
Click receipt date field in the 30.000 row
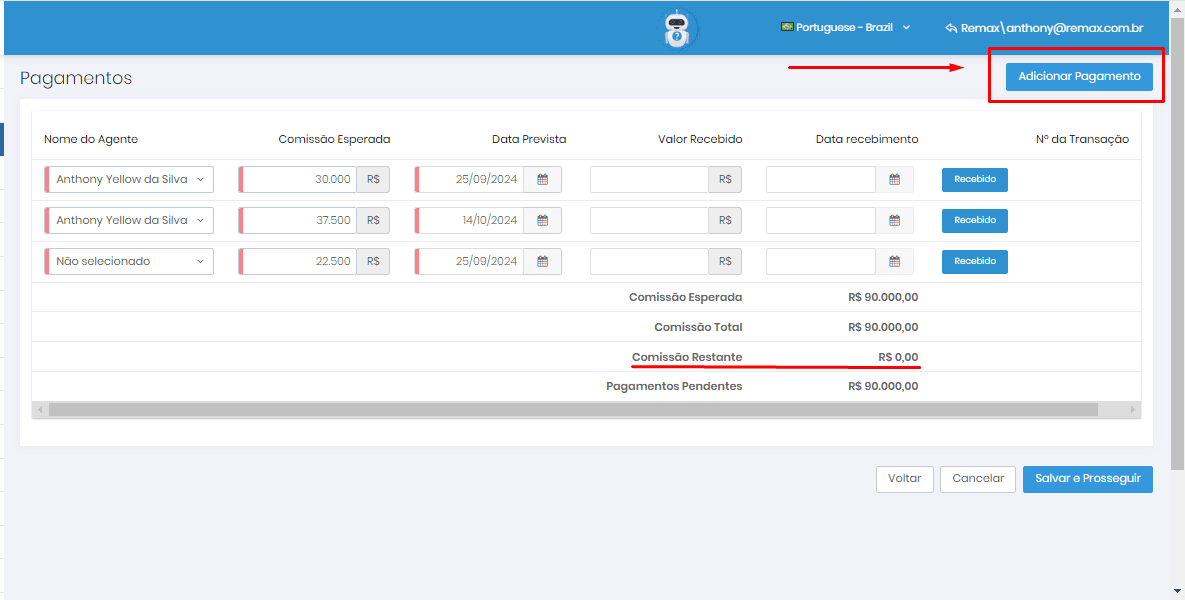coord(821,180)
